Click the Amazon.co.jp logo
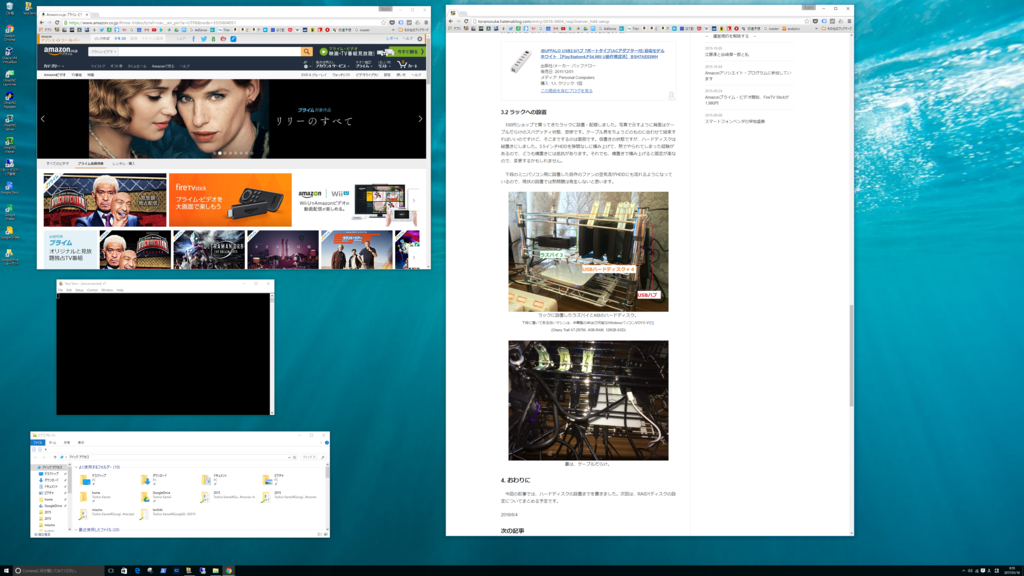The image size is (1024, 576). click(x=60, y=51)
